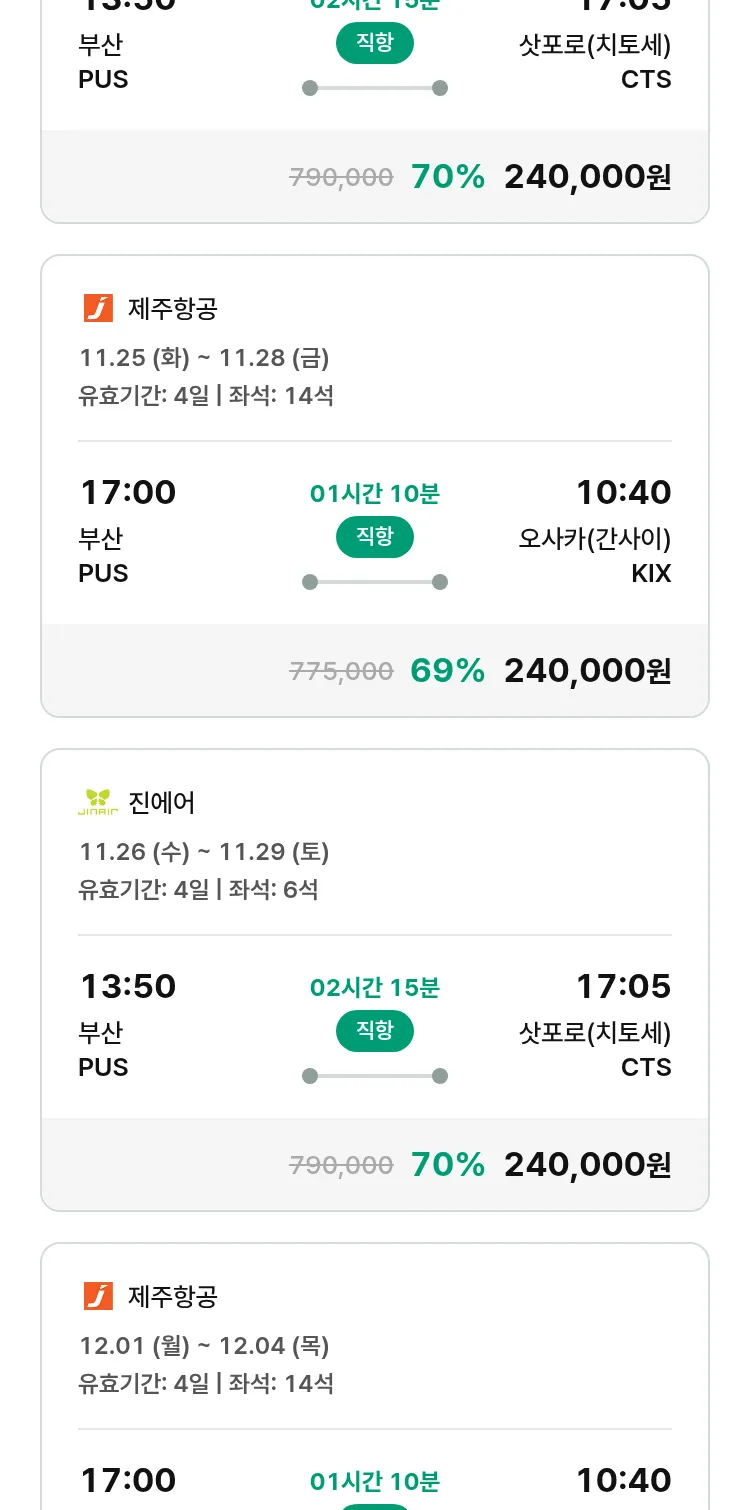Click the 13:50 departure time on the 11.26 flight

click(x=128, y=986)
